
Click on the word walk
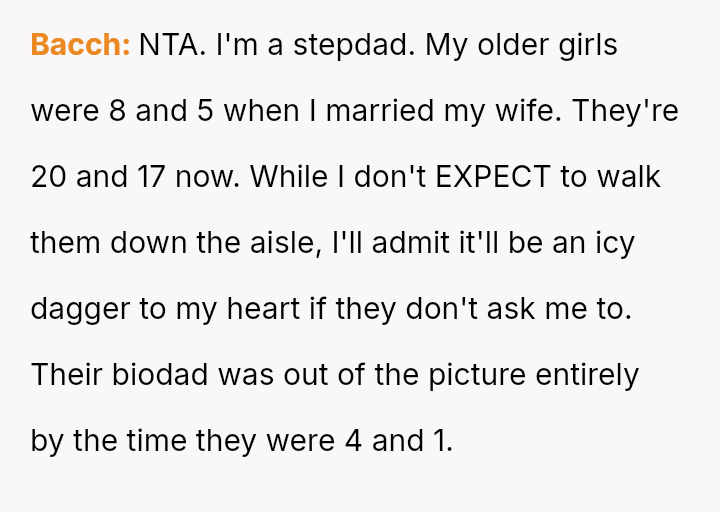629,177
